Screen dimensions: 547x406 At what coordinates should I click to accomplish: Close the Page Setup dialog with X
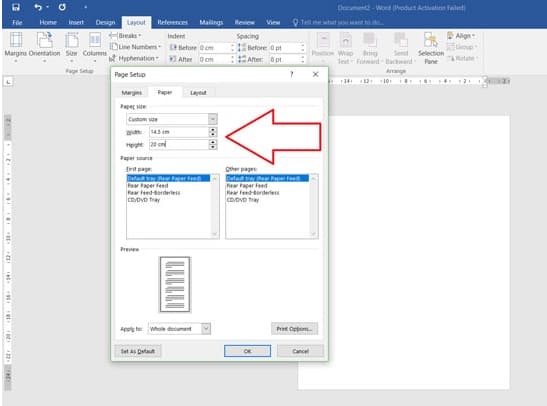point(315,74)
